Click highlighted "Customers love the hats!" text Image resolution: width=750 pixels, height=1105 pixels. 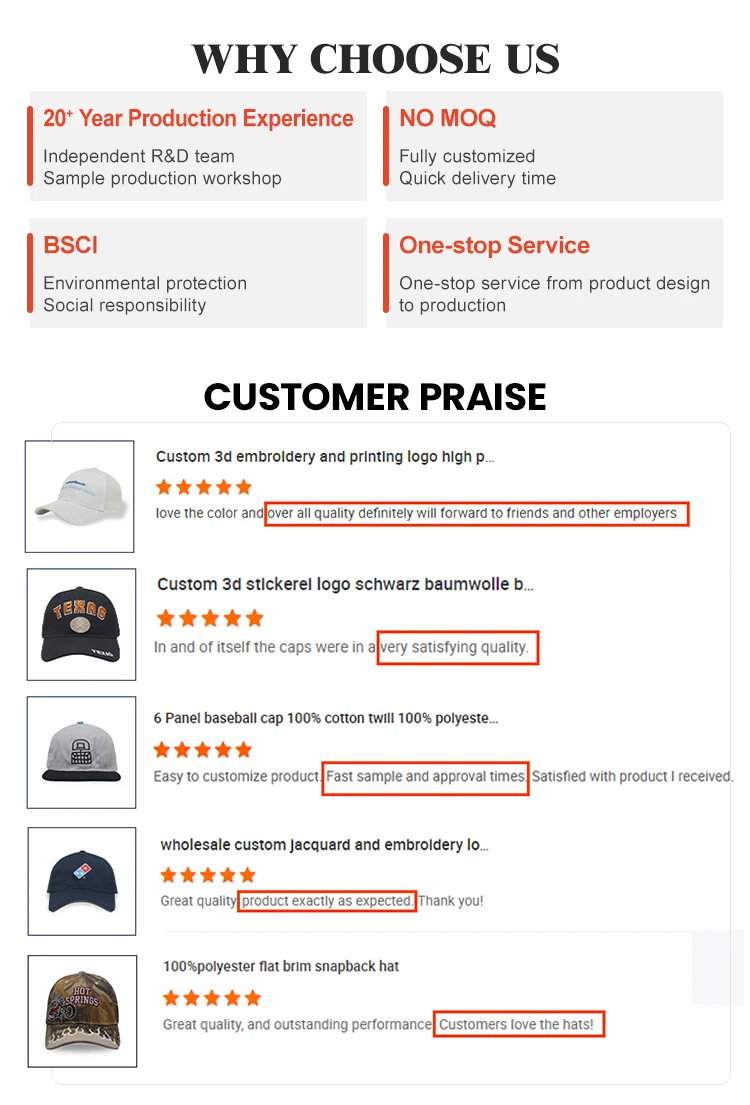coord(519,1024)
